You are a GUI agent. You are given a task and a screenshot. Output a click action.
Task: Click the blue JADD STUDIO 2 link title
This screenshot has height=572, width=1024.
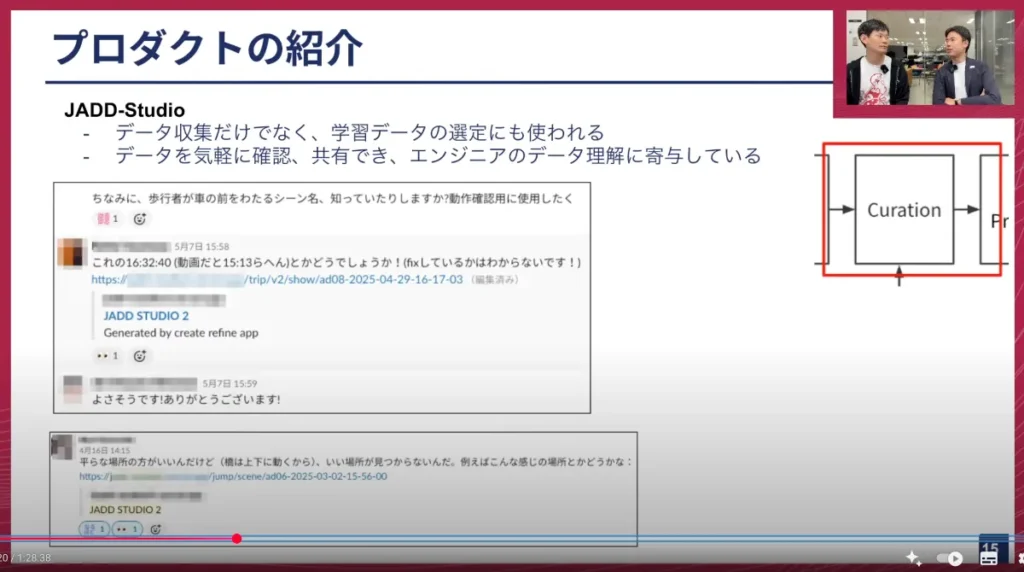tap(146, 316)
